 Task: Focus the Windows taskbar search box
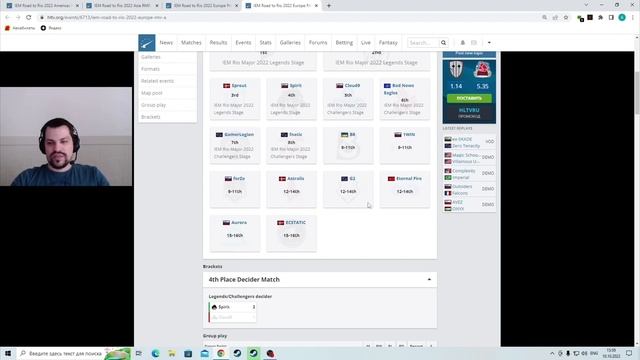73,353
